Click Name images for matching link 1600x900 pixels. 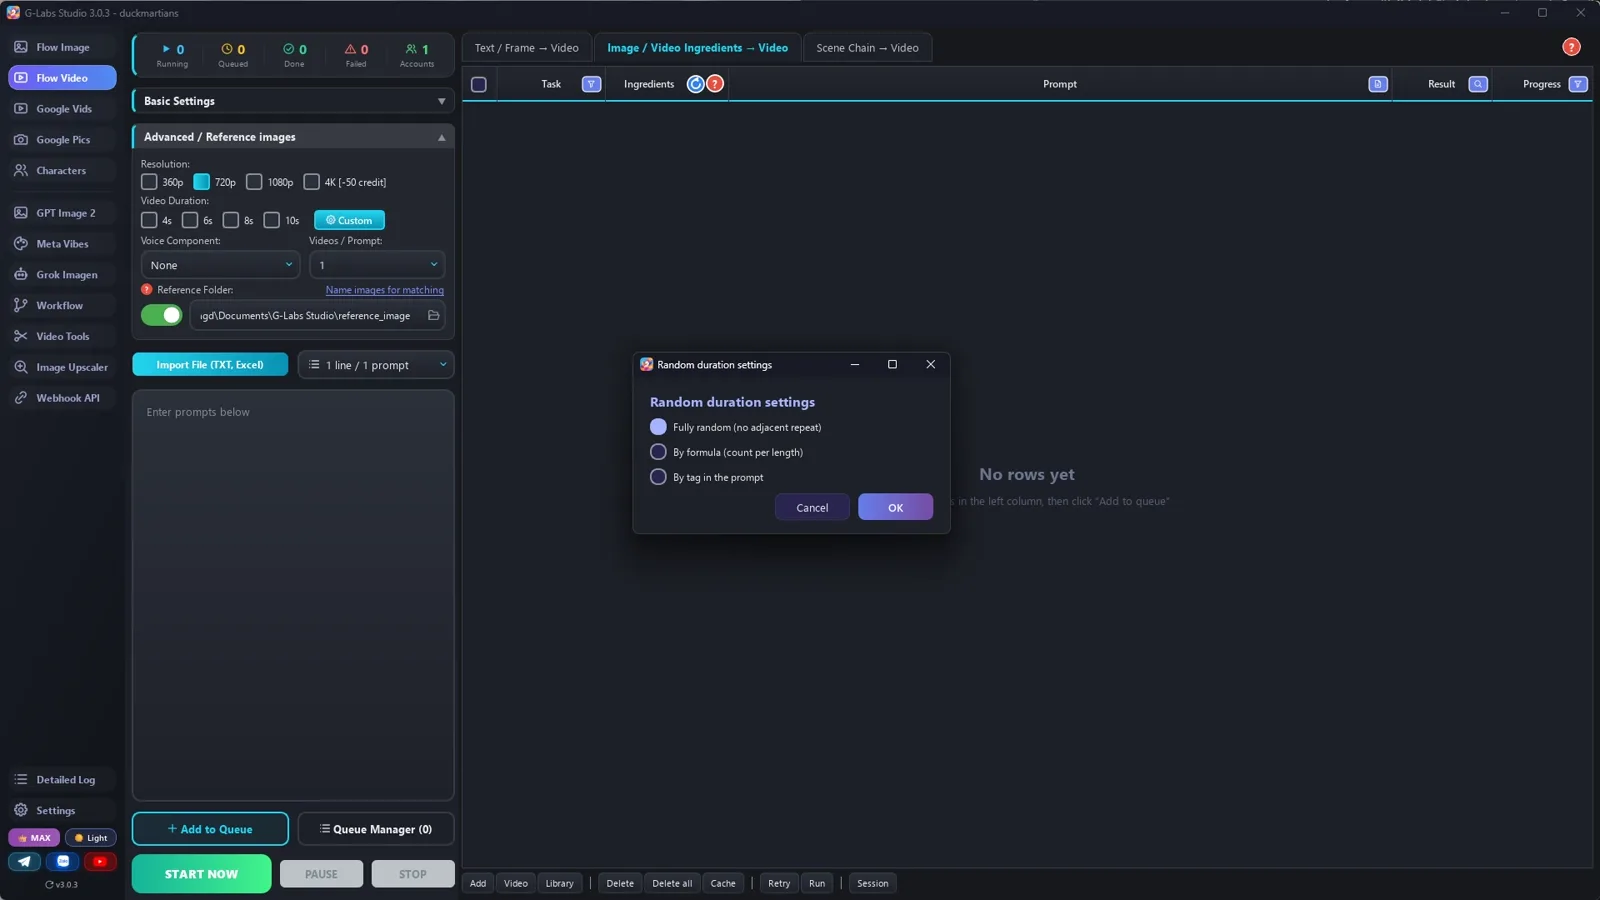click(x=385, y=290)
